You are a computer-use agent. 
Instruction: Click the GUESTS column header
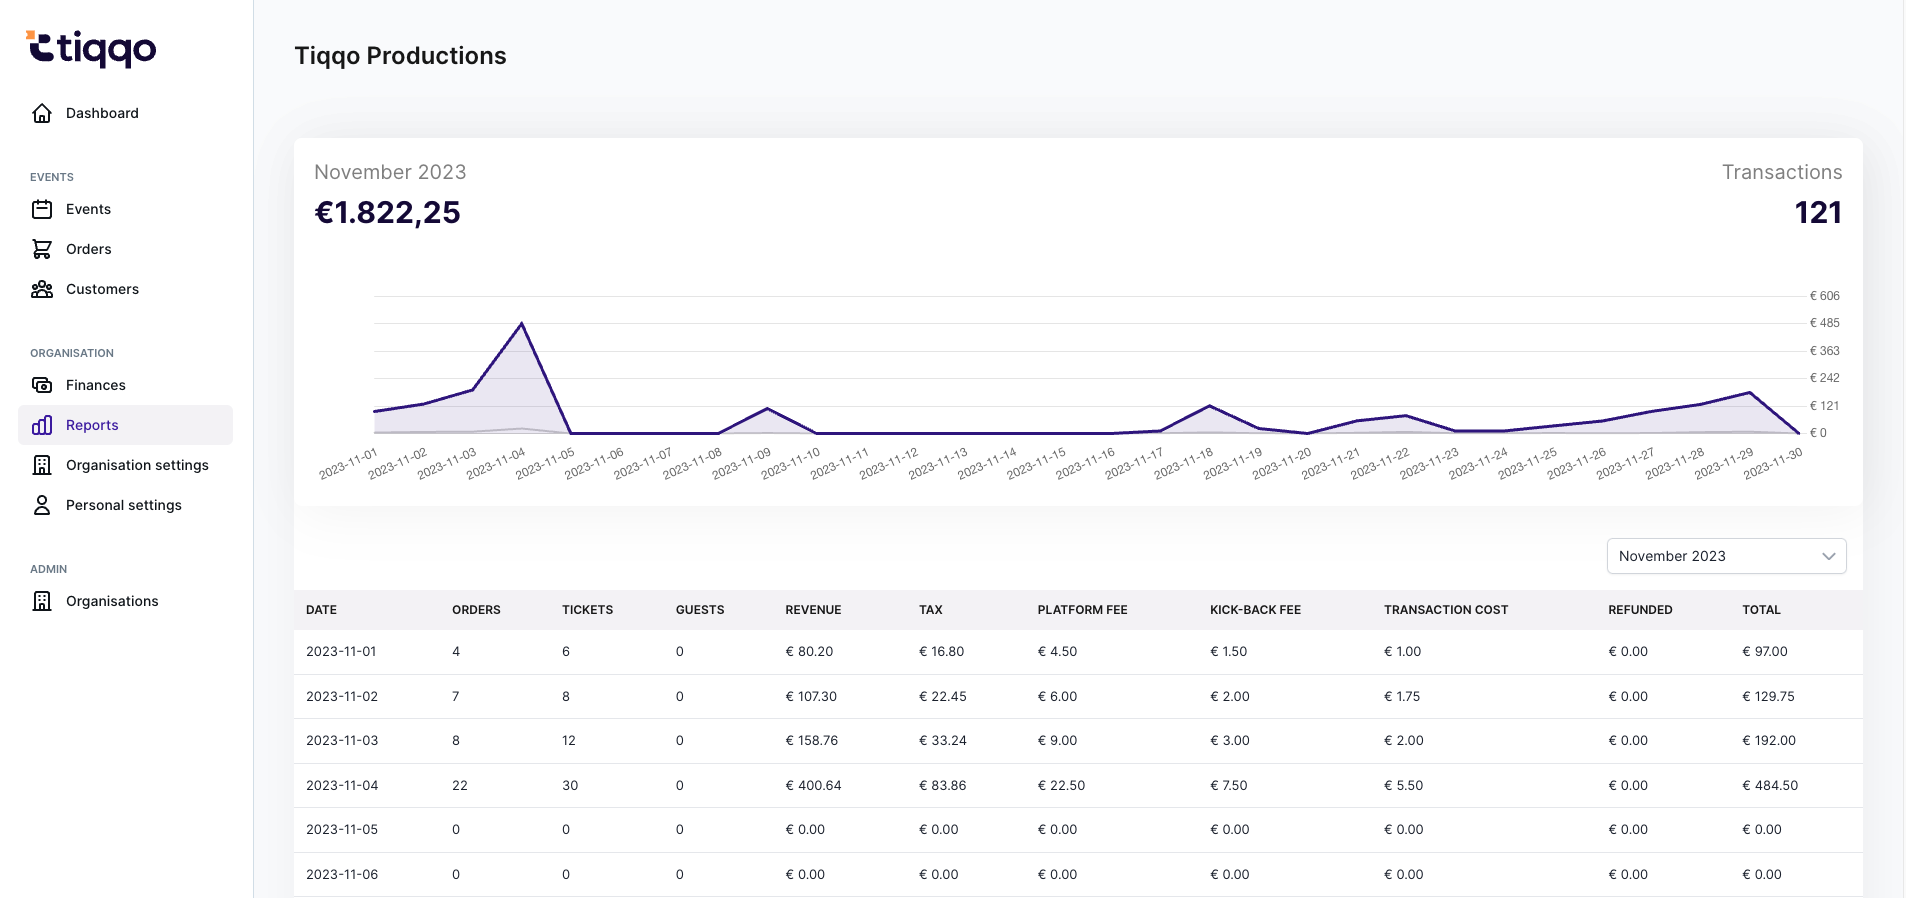(x=700, y=610)
